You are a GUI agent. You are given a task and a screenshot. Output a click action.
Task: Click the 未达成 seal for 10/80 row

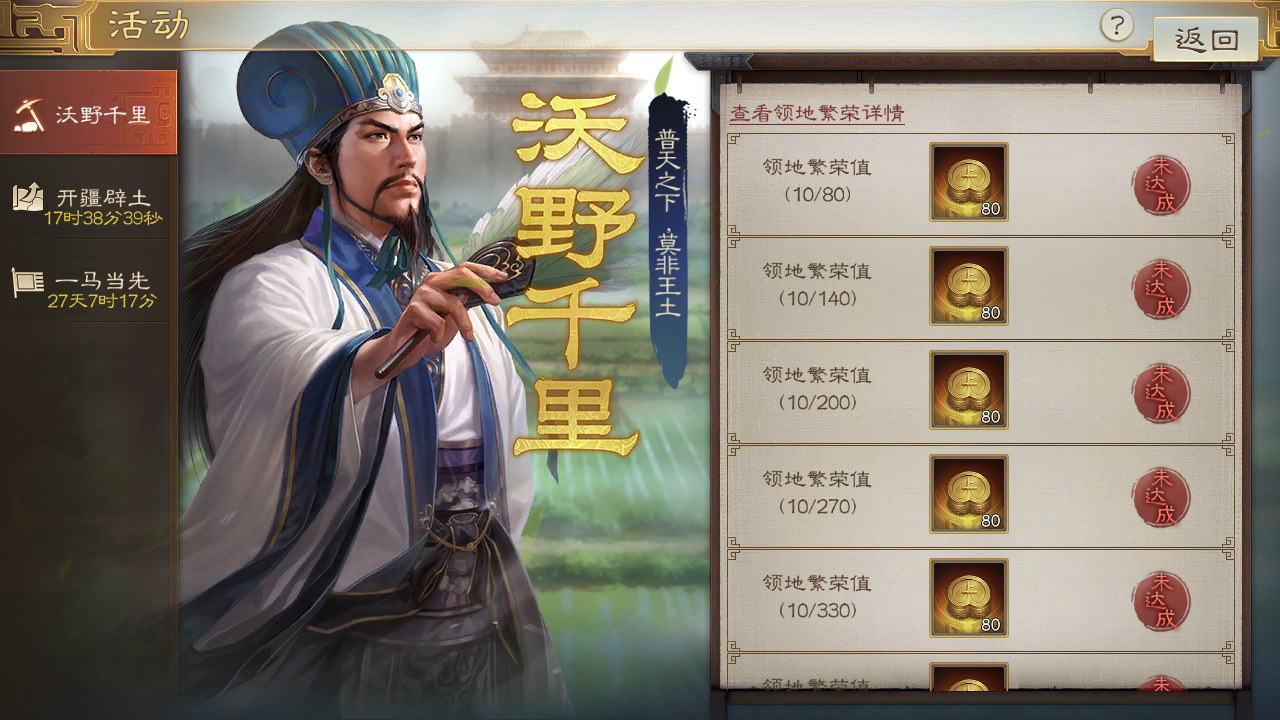point(1161,185)
